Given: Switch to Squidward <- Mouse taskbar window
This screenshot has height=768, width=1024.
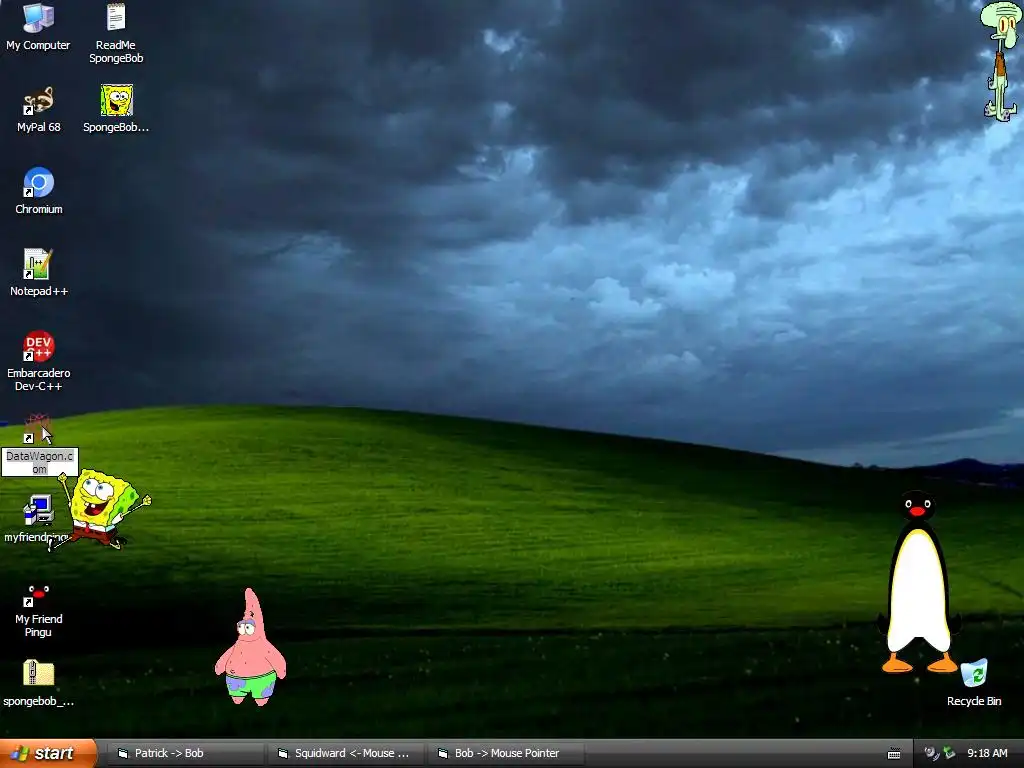Looking at the screenshot, I should tap(344, 754).
